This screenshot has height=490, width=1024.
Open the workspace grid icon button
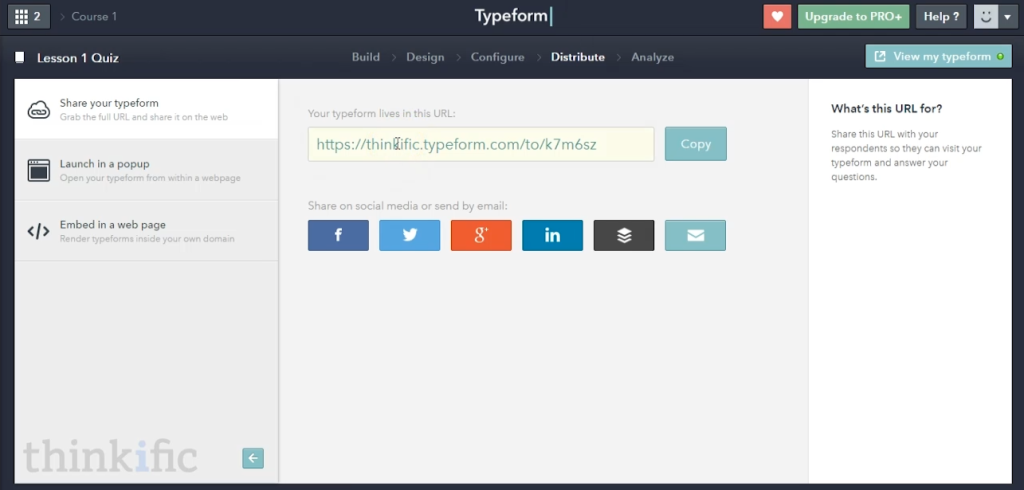tap(29, 17)
